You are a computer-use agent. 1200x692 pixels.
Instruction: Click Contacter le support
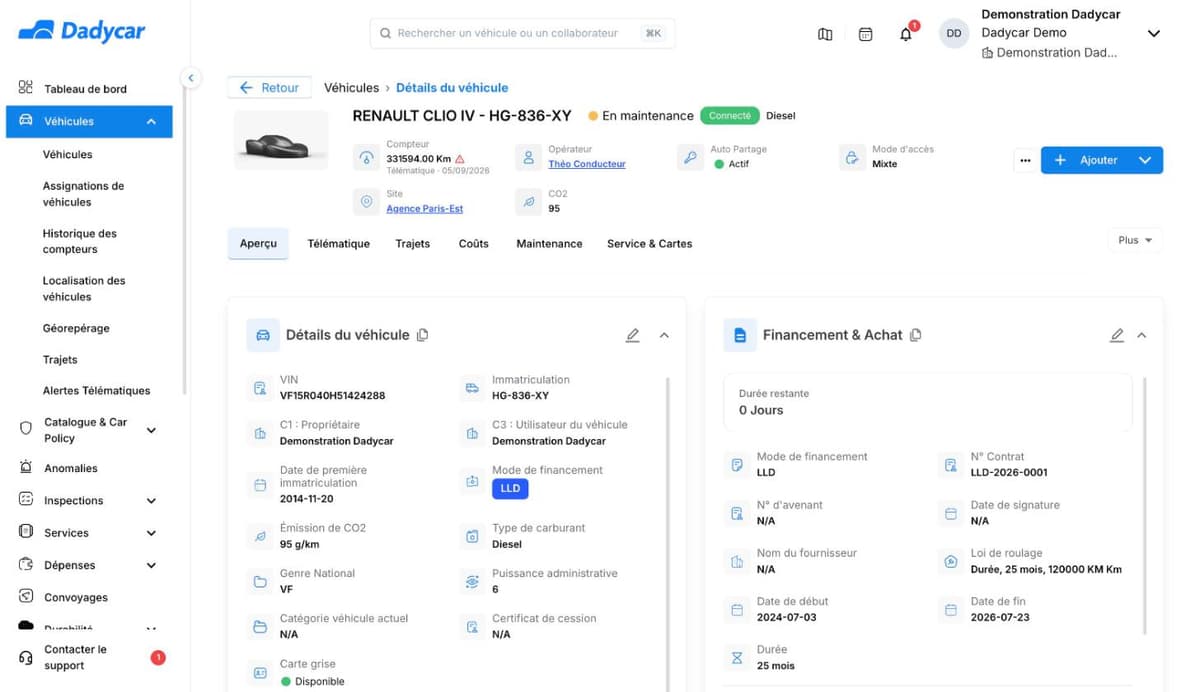(x=75, y=657)
